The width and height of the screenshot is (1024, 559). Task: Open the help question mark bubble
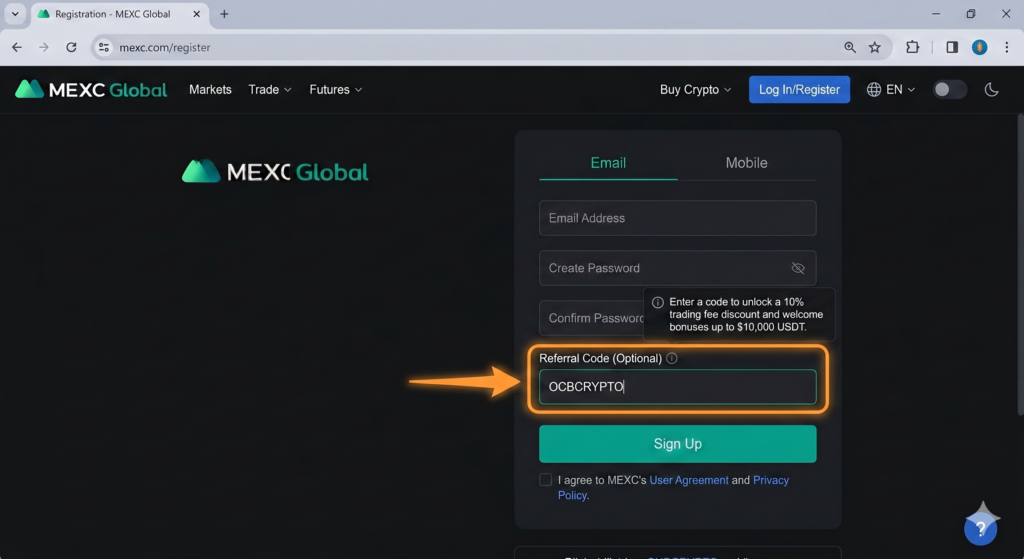[980, 528]
